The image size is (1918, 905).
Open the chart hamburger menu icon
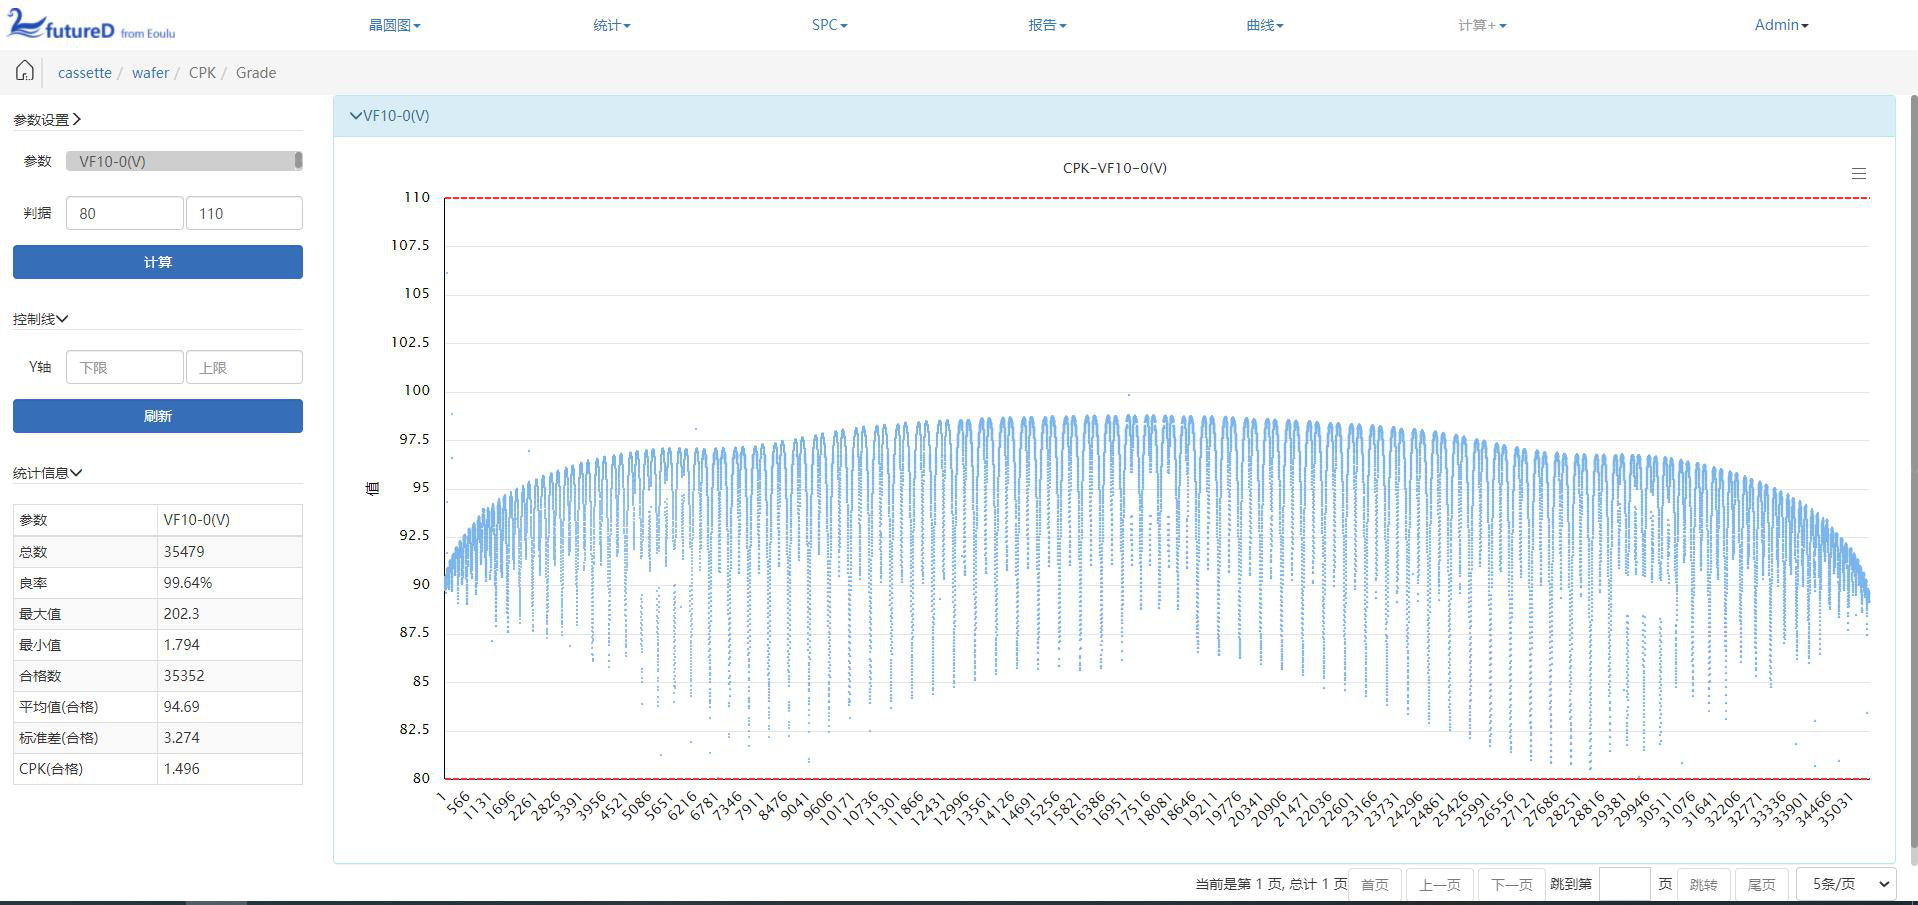tap(1859, 174)
